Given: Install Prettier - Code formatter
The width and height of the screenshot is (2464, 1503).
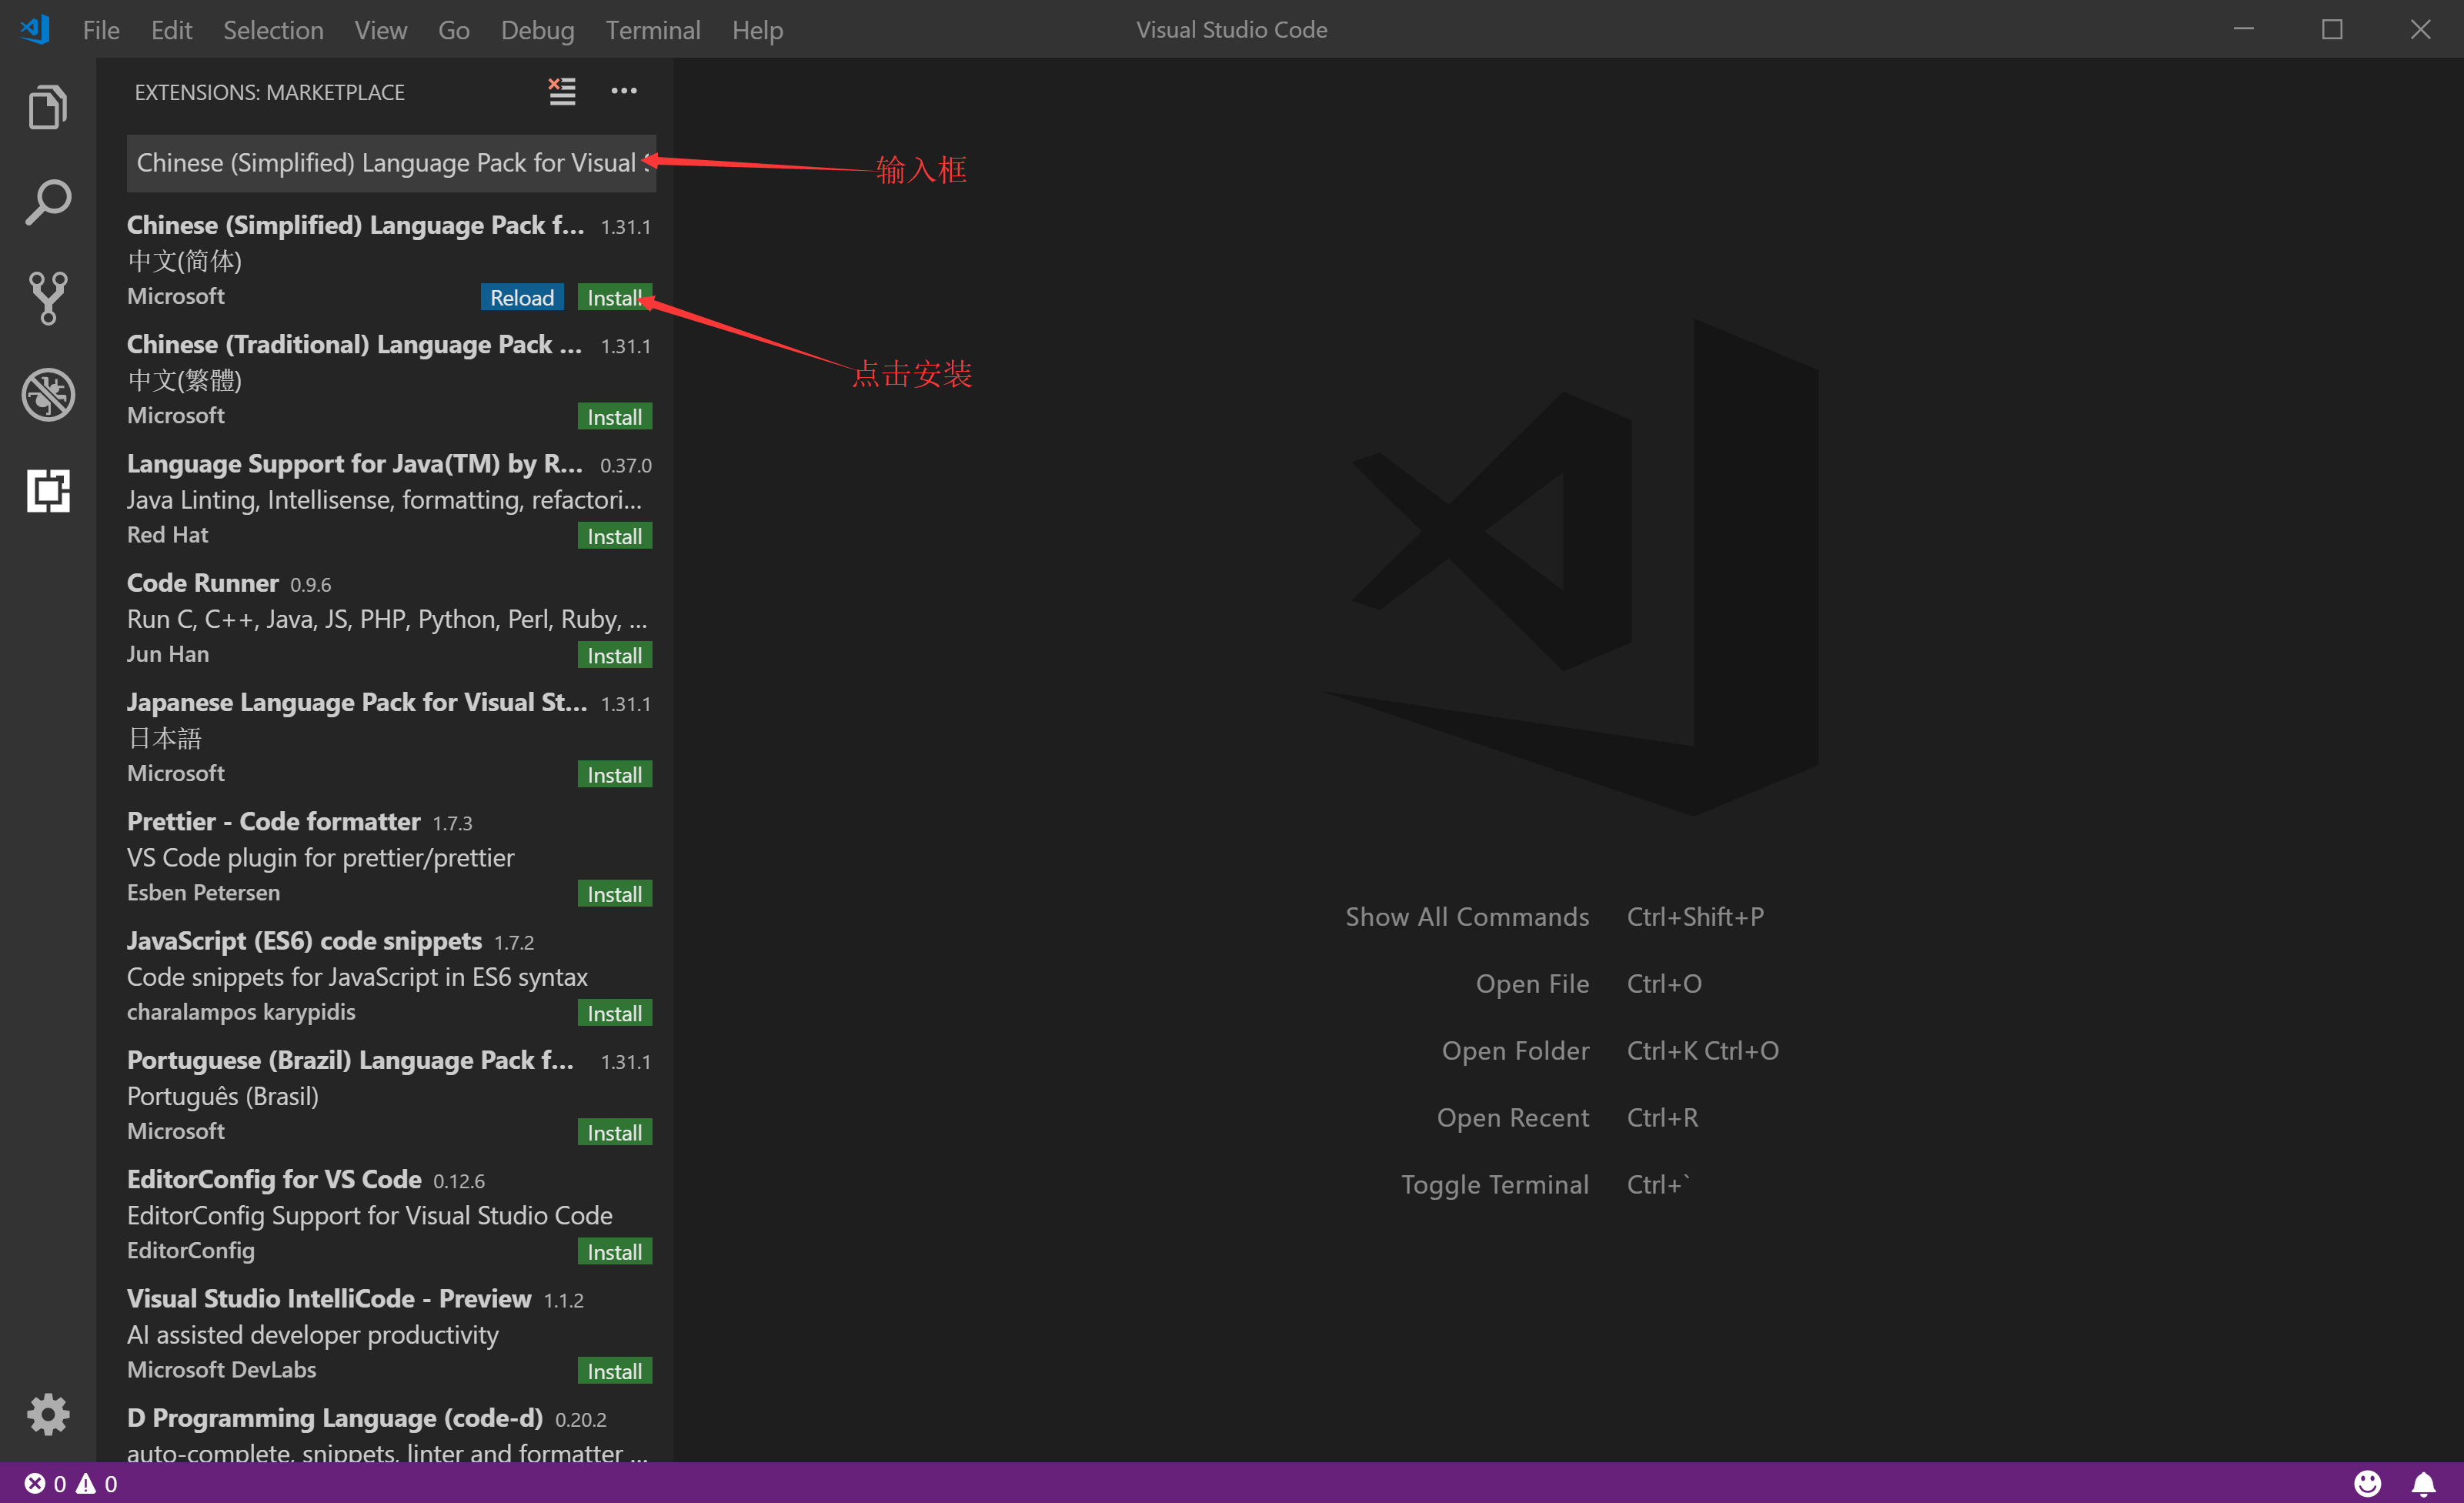Looking at the screenshot, I should click(x=615, y=893).
